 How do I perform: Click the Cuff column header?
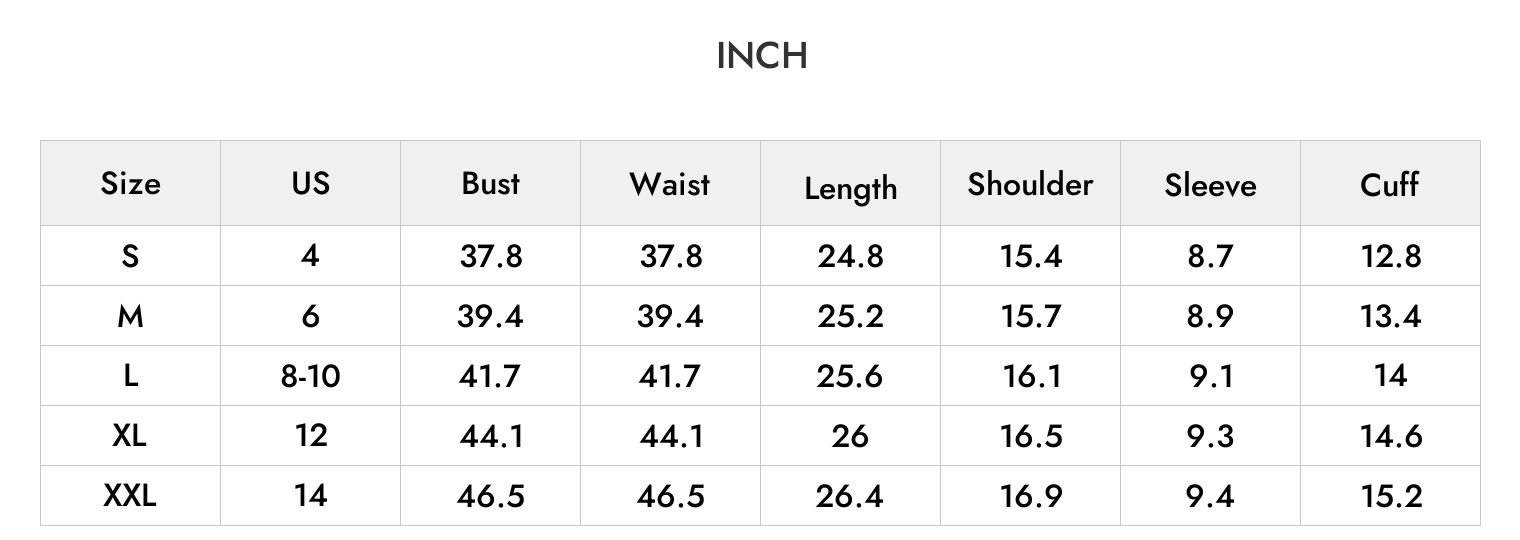(1390, 184)
